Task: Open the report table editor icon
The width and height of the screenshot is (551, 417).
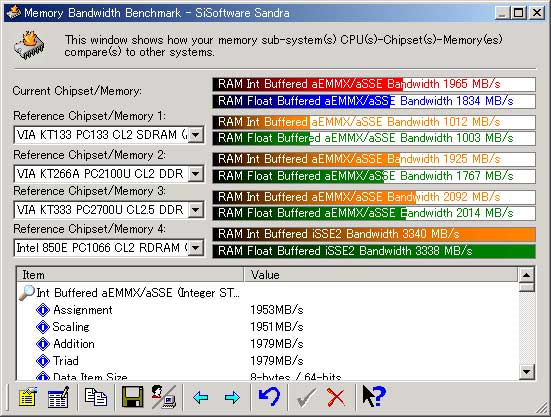Action: click(x=58, y=397)
